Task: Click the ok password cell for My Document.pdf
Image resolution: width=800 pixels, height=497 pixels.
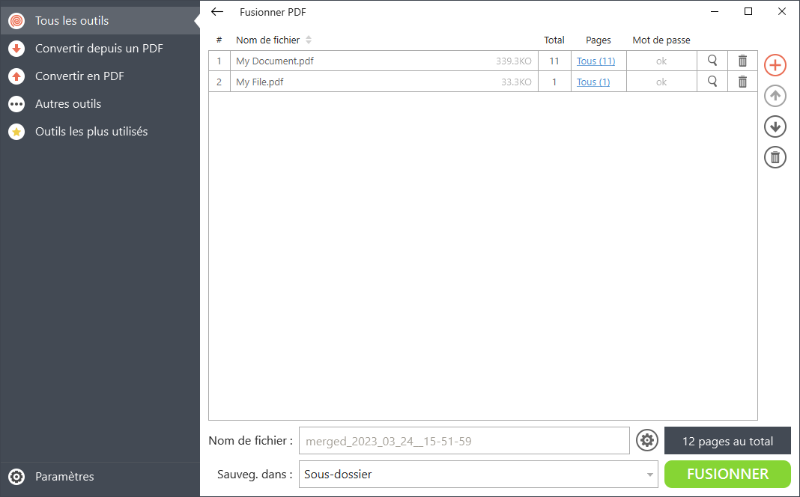Action: (x=661, y=61)
